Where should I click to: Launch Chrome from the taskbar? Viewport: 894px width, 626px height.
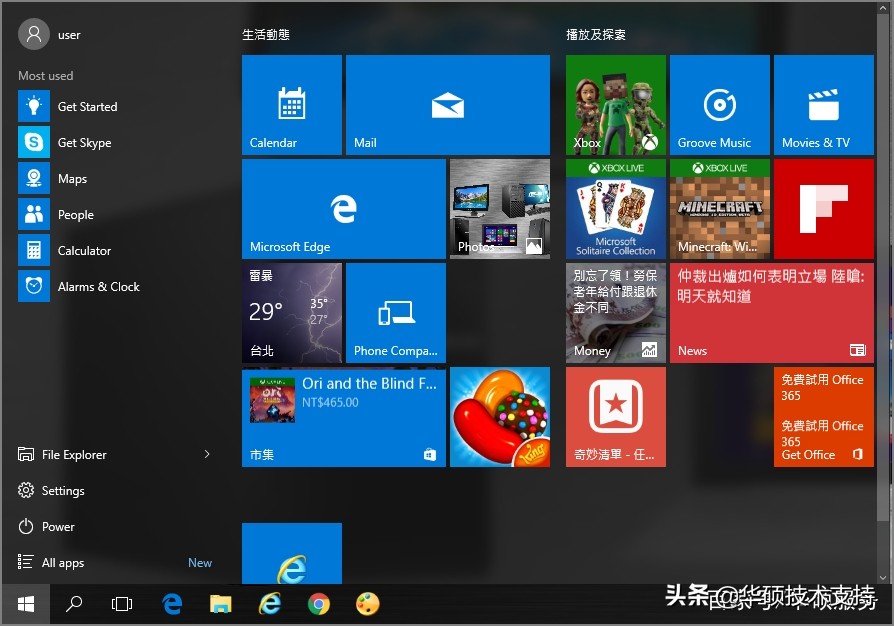[318, 604]
